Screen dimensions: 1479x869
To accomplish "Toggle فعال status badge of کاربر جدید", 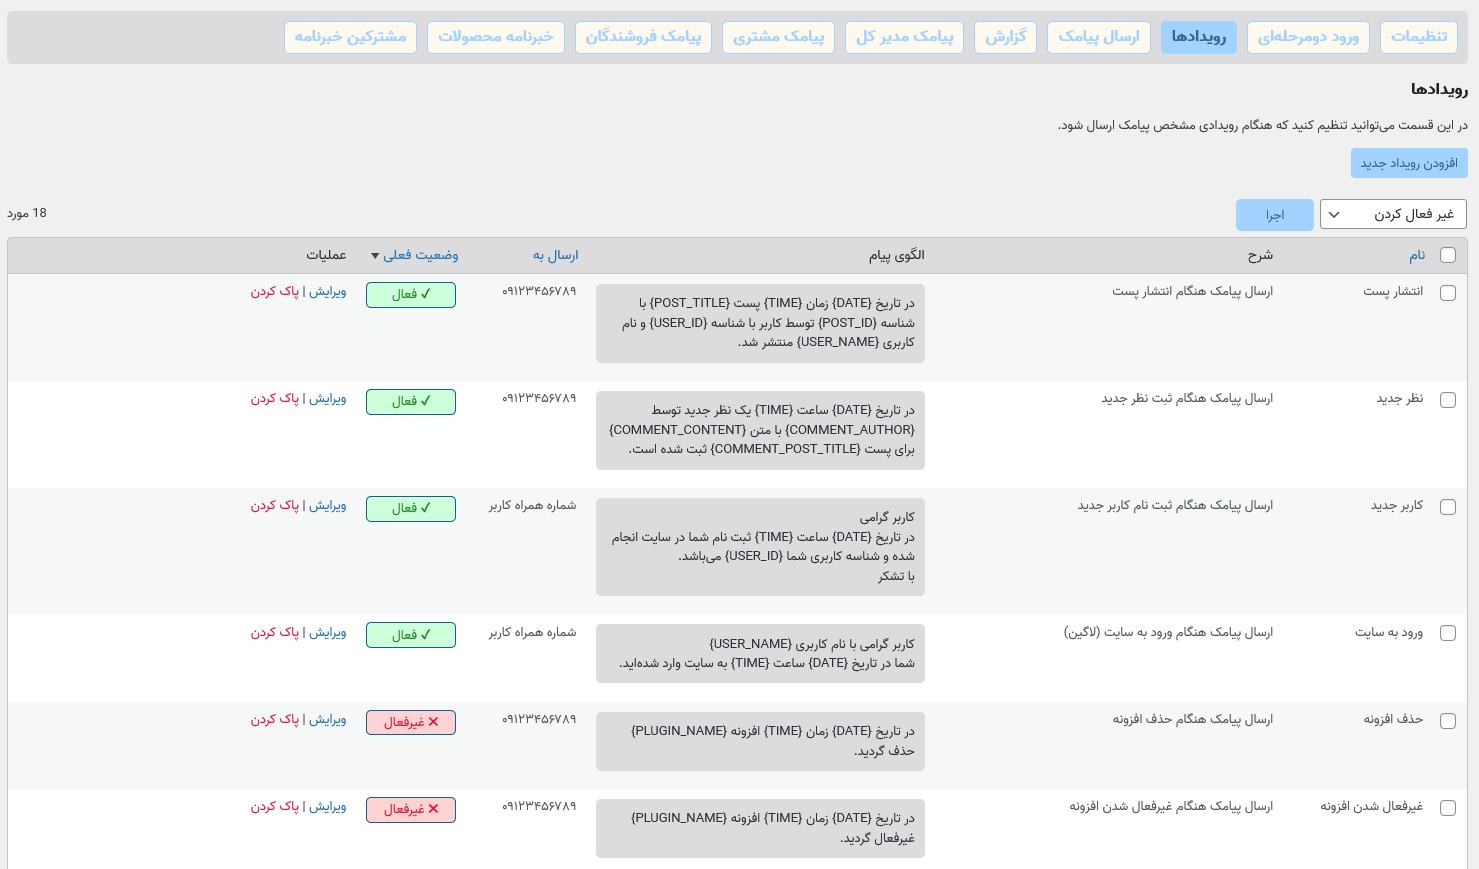I will (x=411, y=509).
